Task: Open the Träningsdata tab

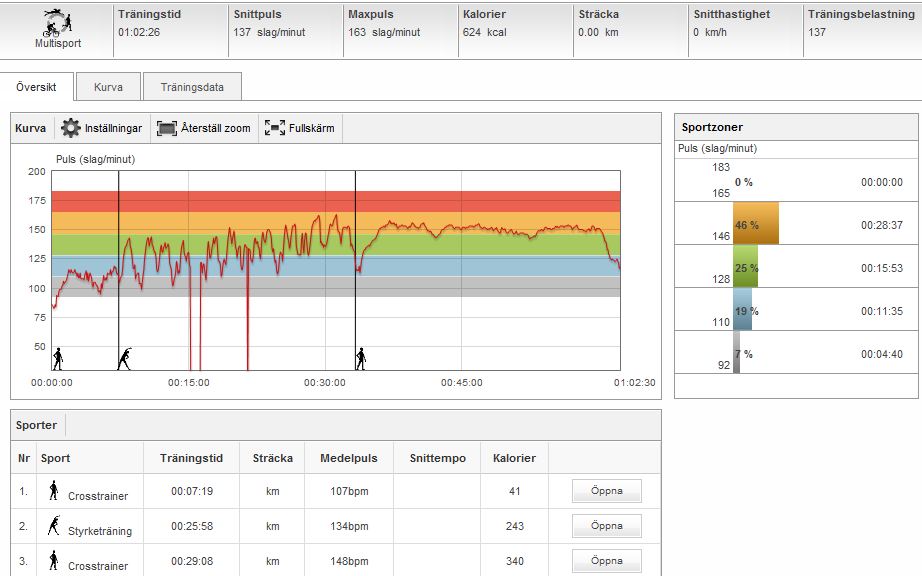Action: click(192, 87)
